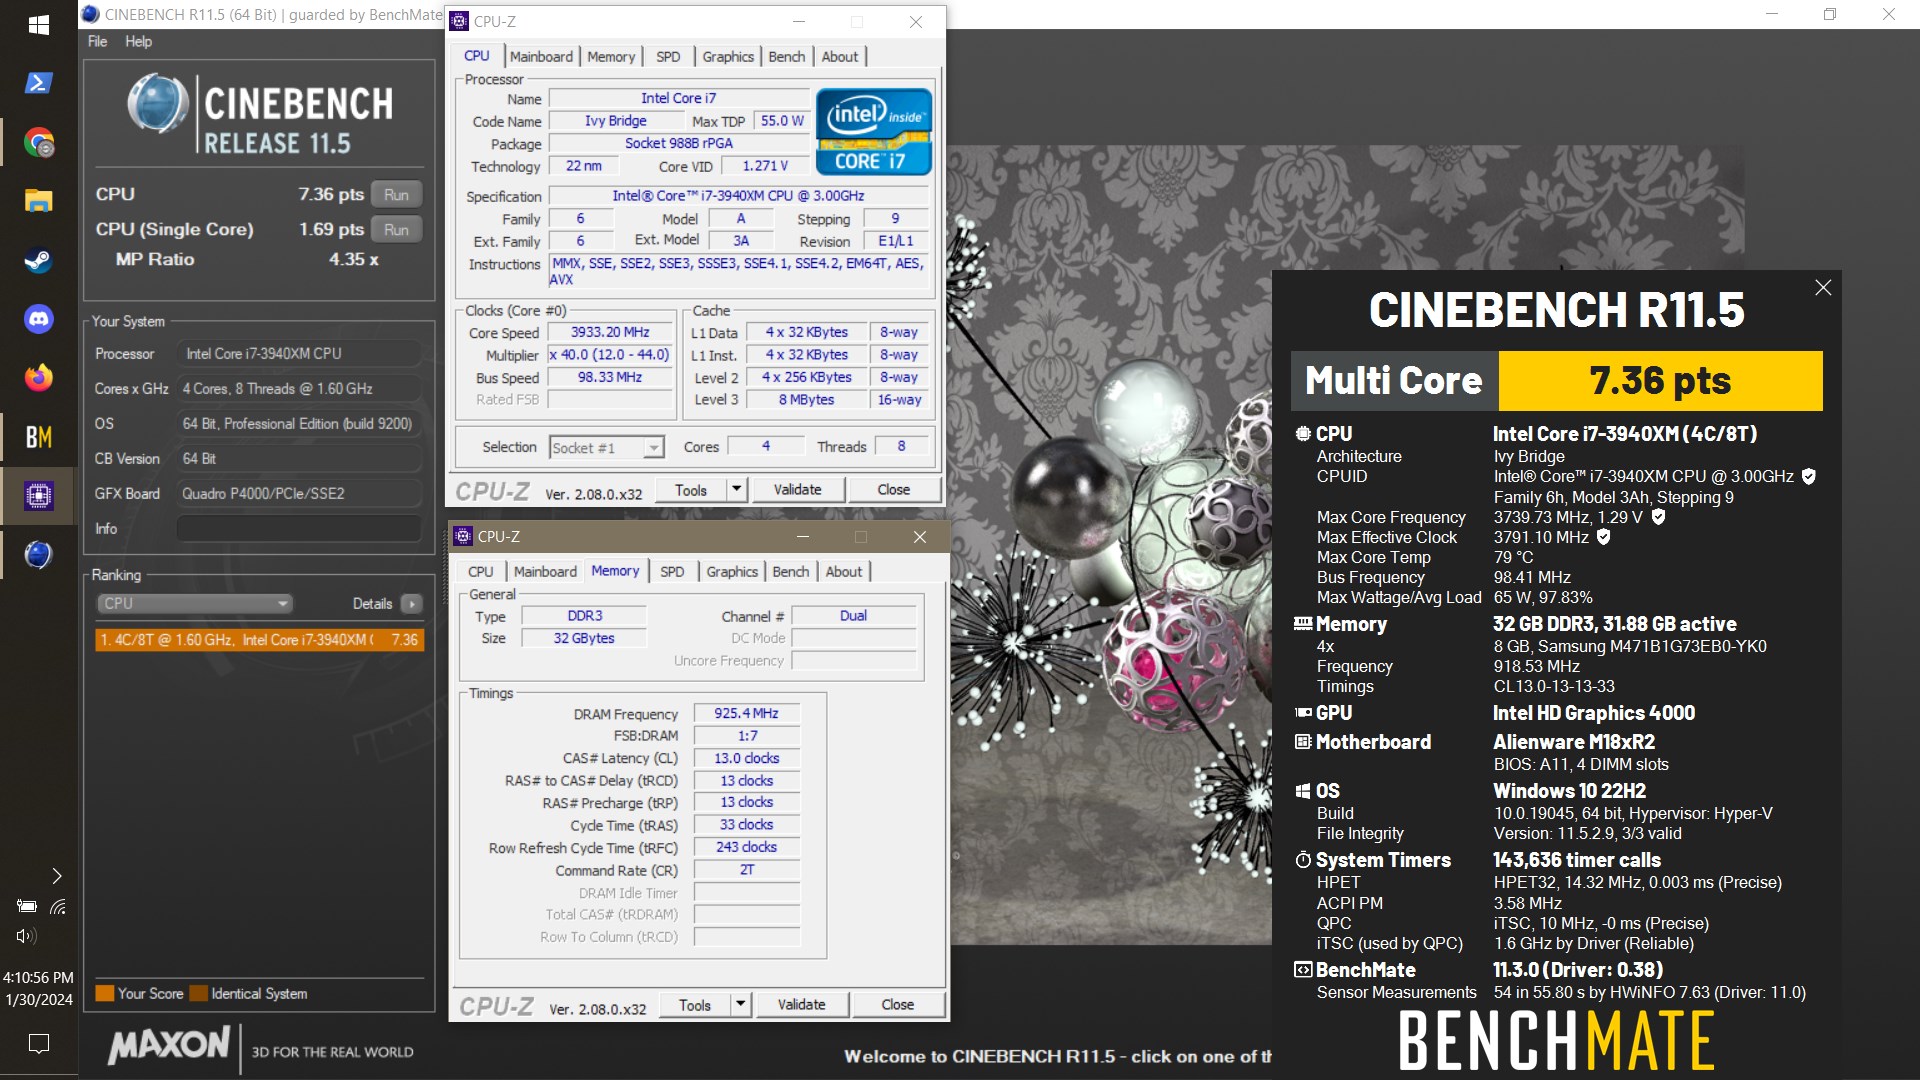Click Close button in lower CPU-Z window
1920x1080 pixels.
(x=898, y=1005)
